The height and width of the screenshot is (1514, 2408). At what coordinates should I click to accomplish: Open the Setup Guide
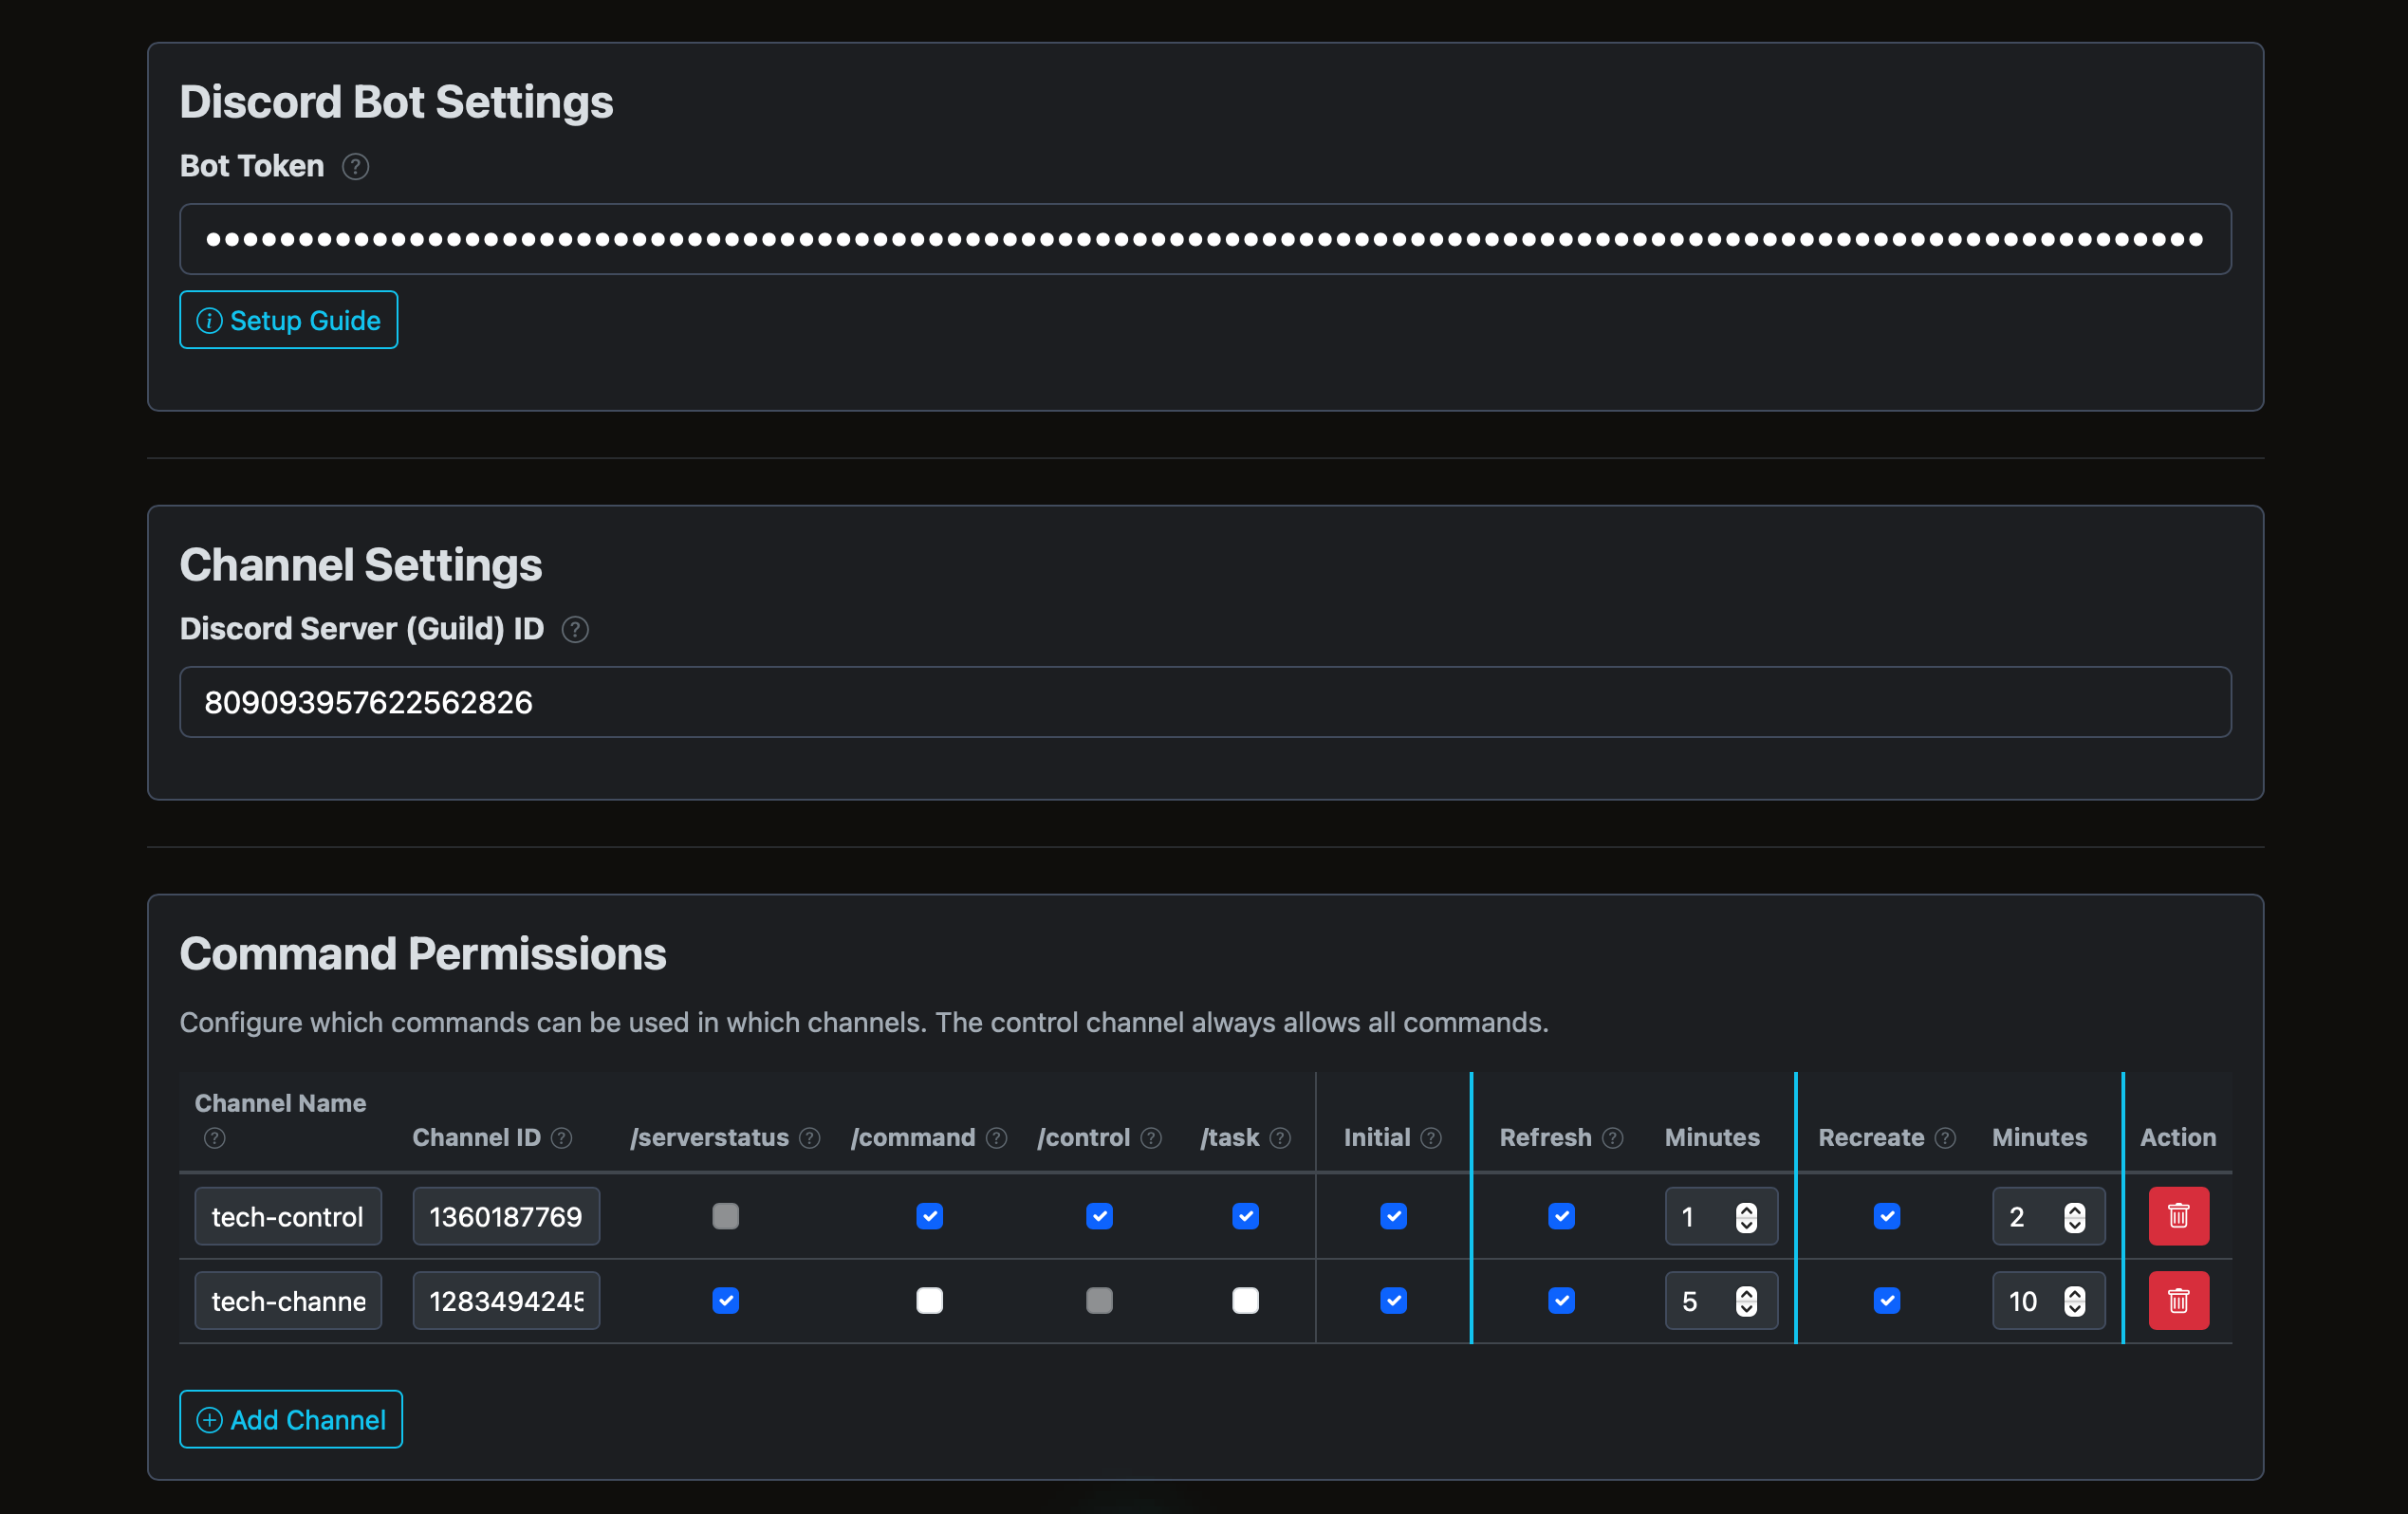pyautogui.click(x=289, y=320)
